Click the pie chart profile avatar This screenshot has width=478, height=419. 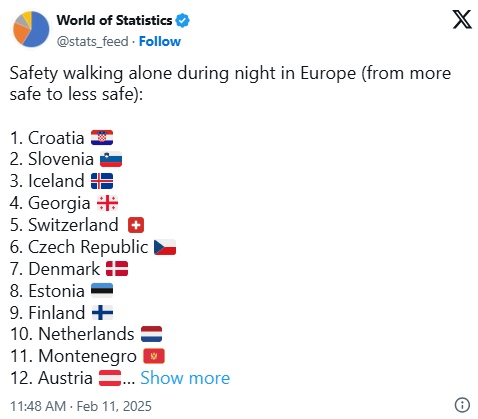point(31,29)
